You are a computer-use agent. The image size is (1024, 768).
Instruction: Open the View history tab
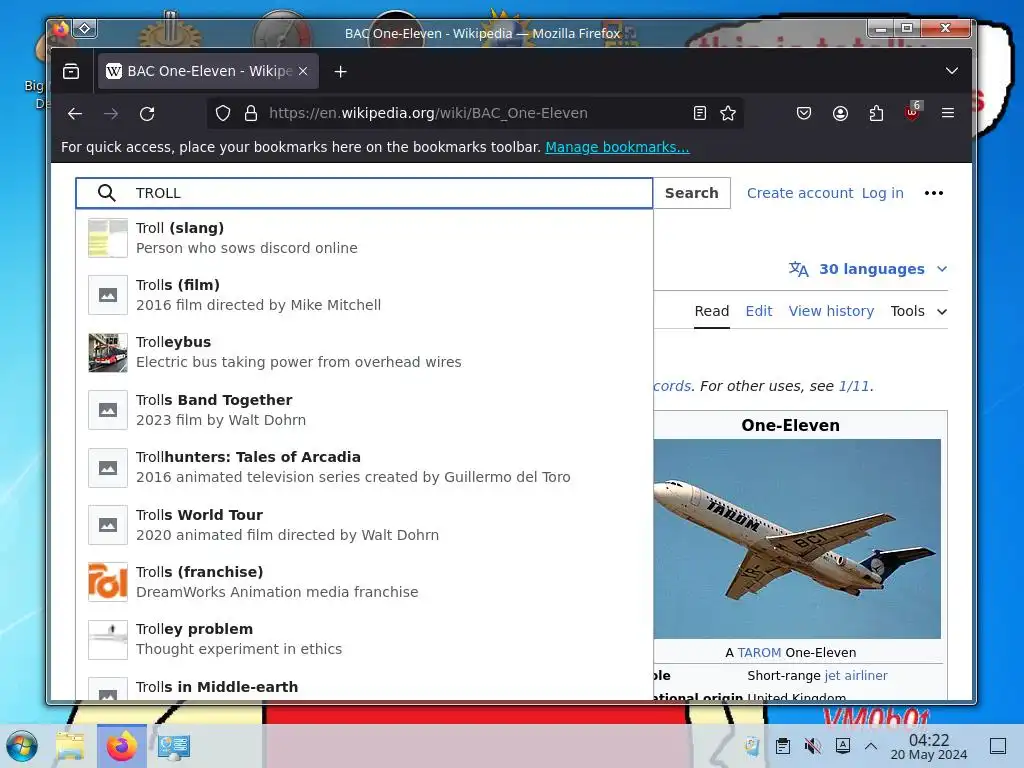(831, 312)
